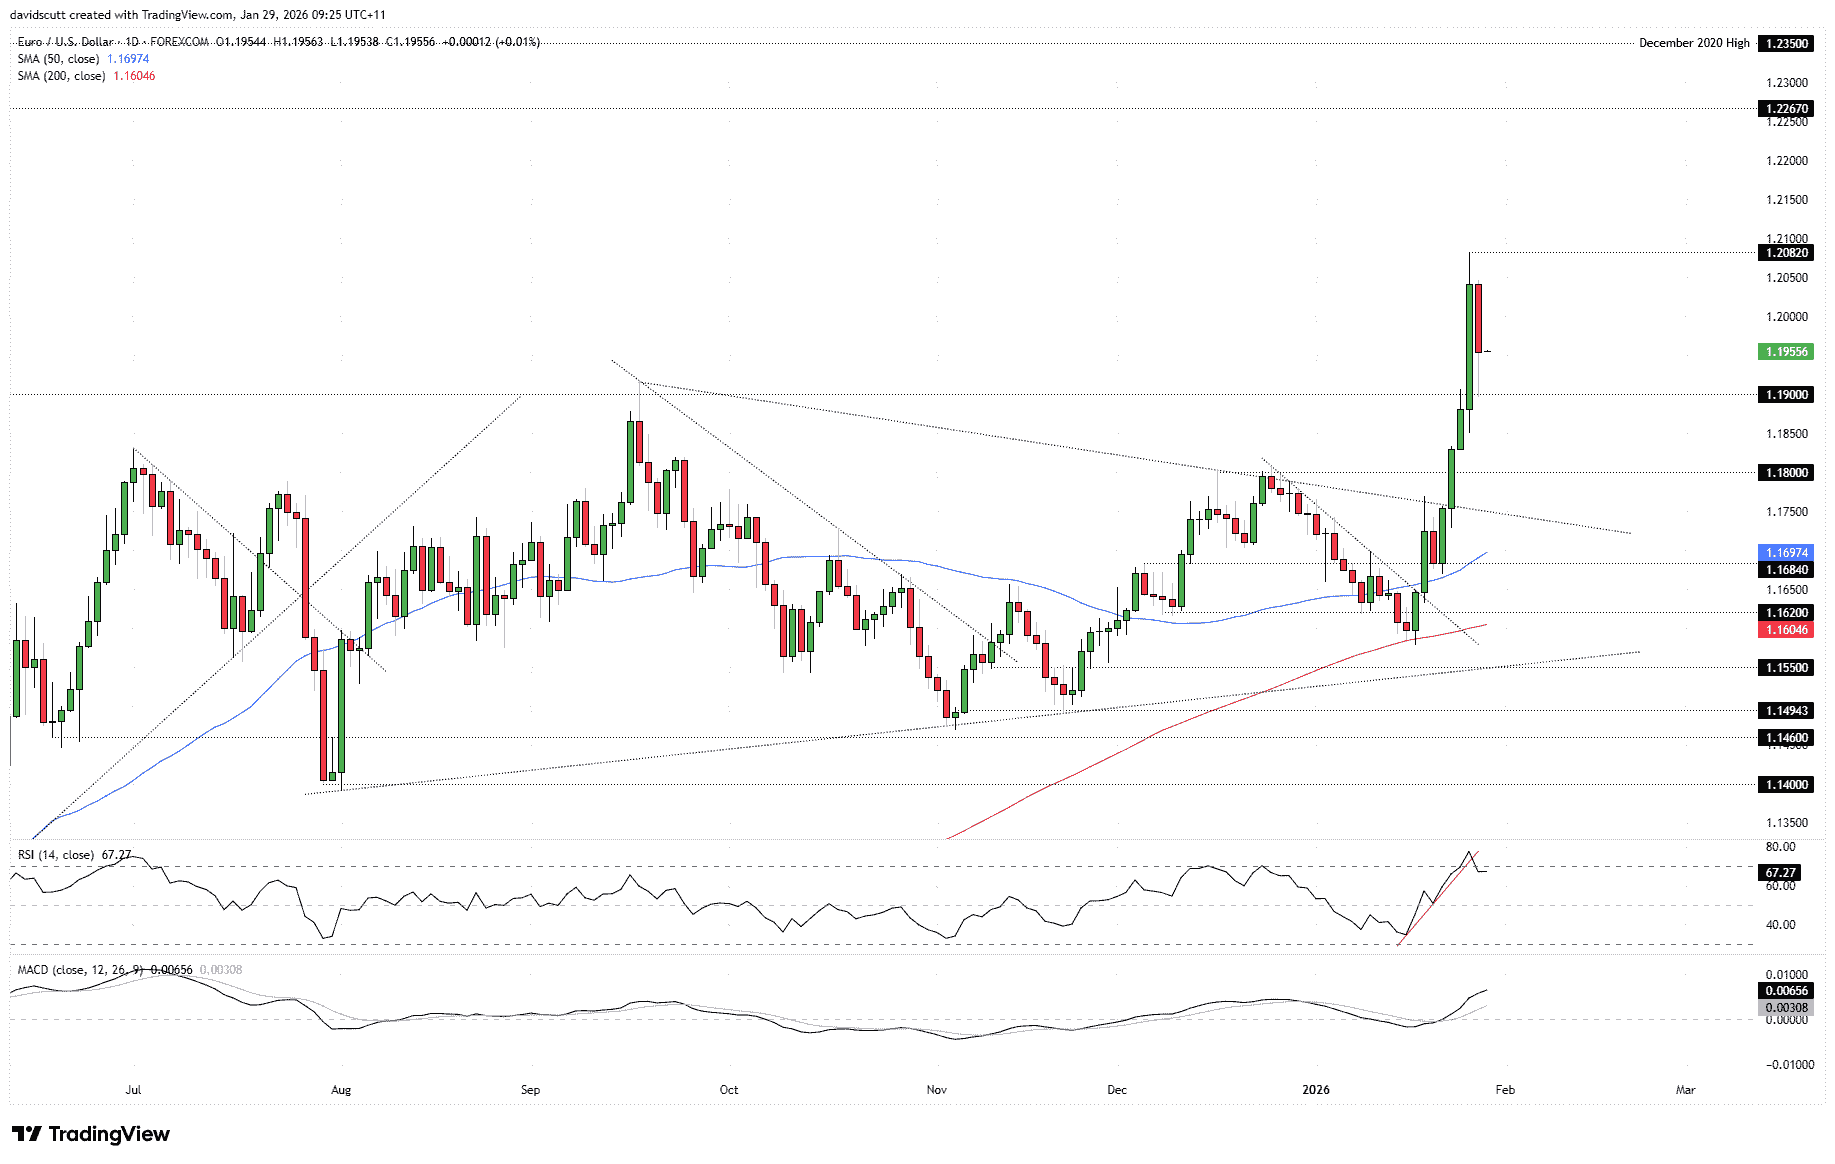The height and width of the screenshot is (1164, 1835).
Task: Click the 67.27 RSI value label on axis
Action: pyautogui.click(x=1781, y=873)
